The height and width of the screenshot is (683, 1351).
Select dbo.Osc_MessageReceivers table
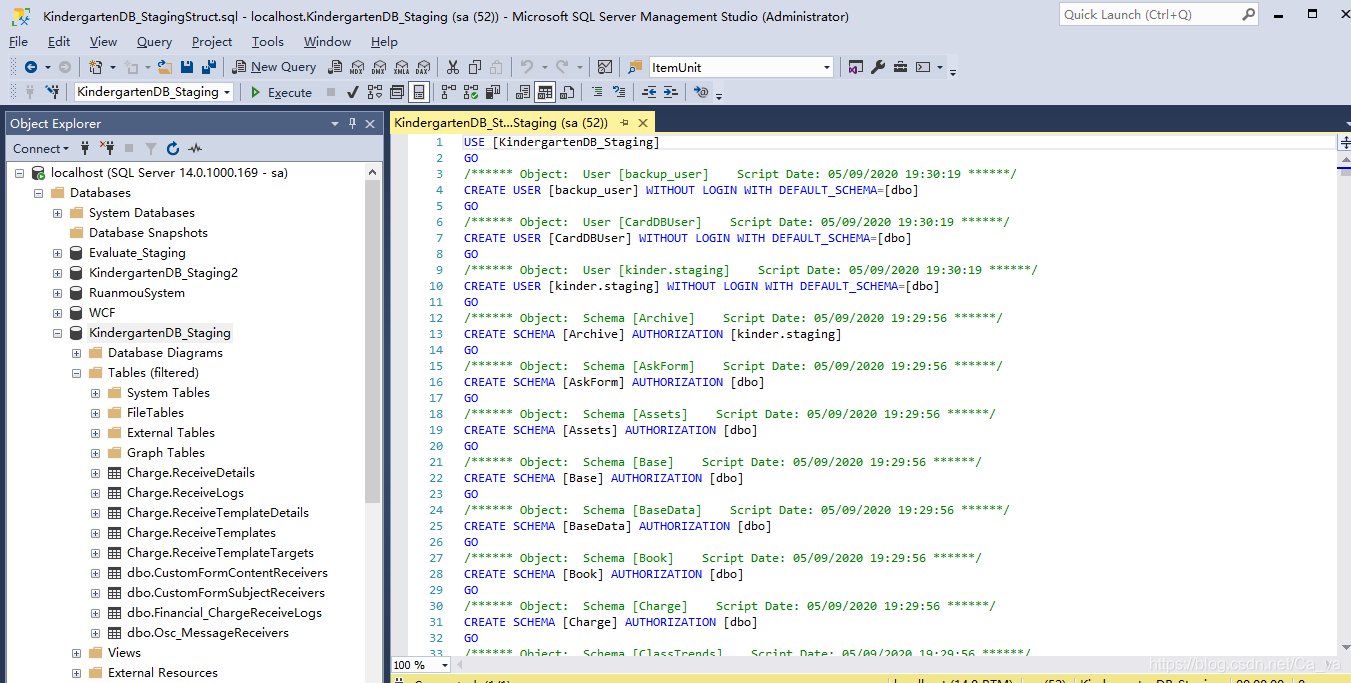pyautogui.click(x=208, y=633)
